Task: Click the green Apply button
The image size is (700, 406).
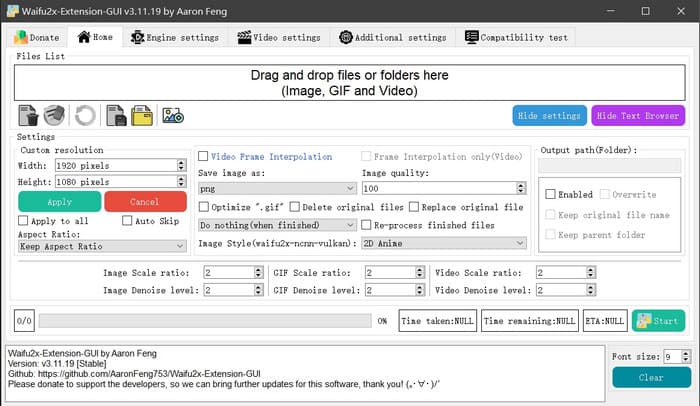Action: 60,202
